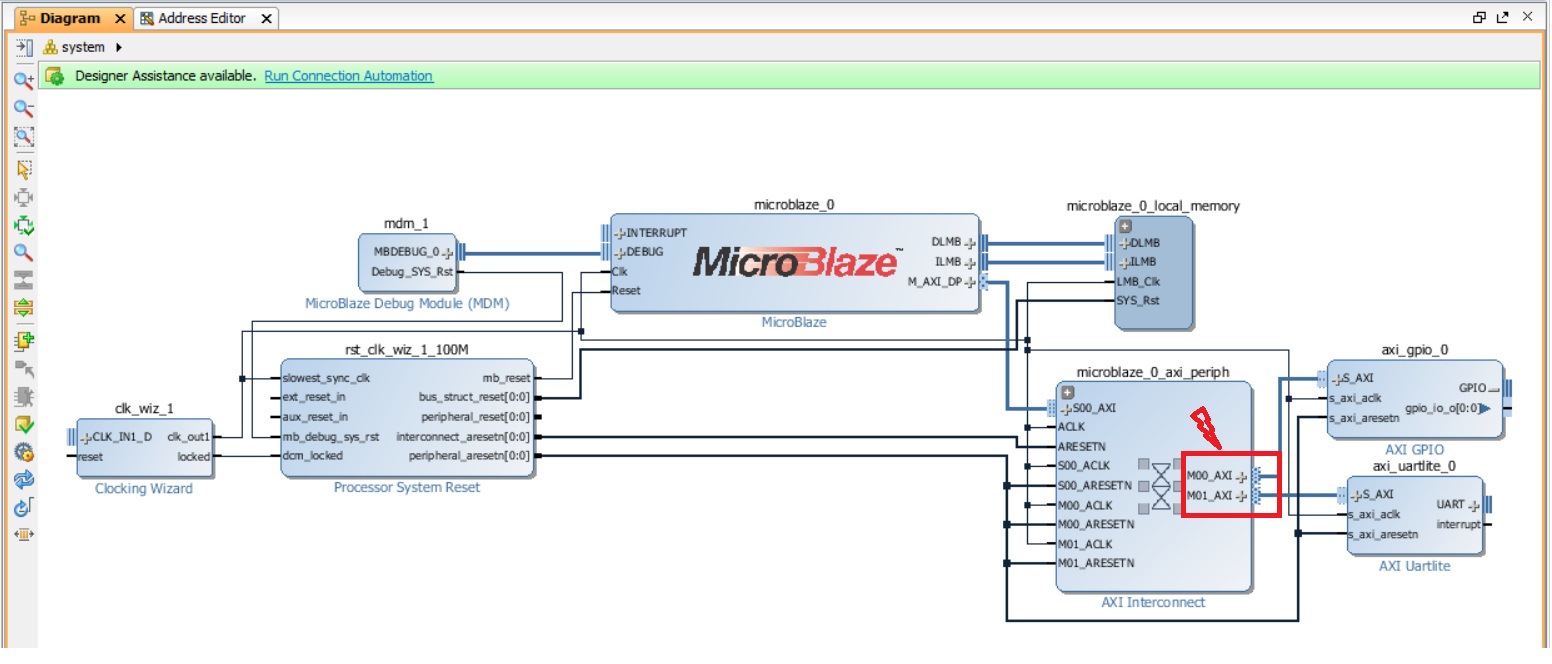Expand the M00_AXI interface pin
1552x664 pixels.
click(x=1241, y=476)
